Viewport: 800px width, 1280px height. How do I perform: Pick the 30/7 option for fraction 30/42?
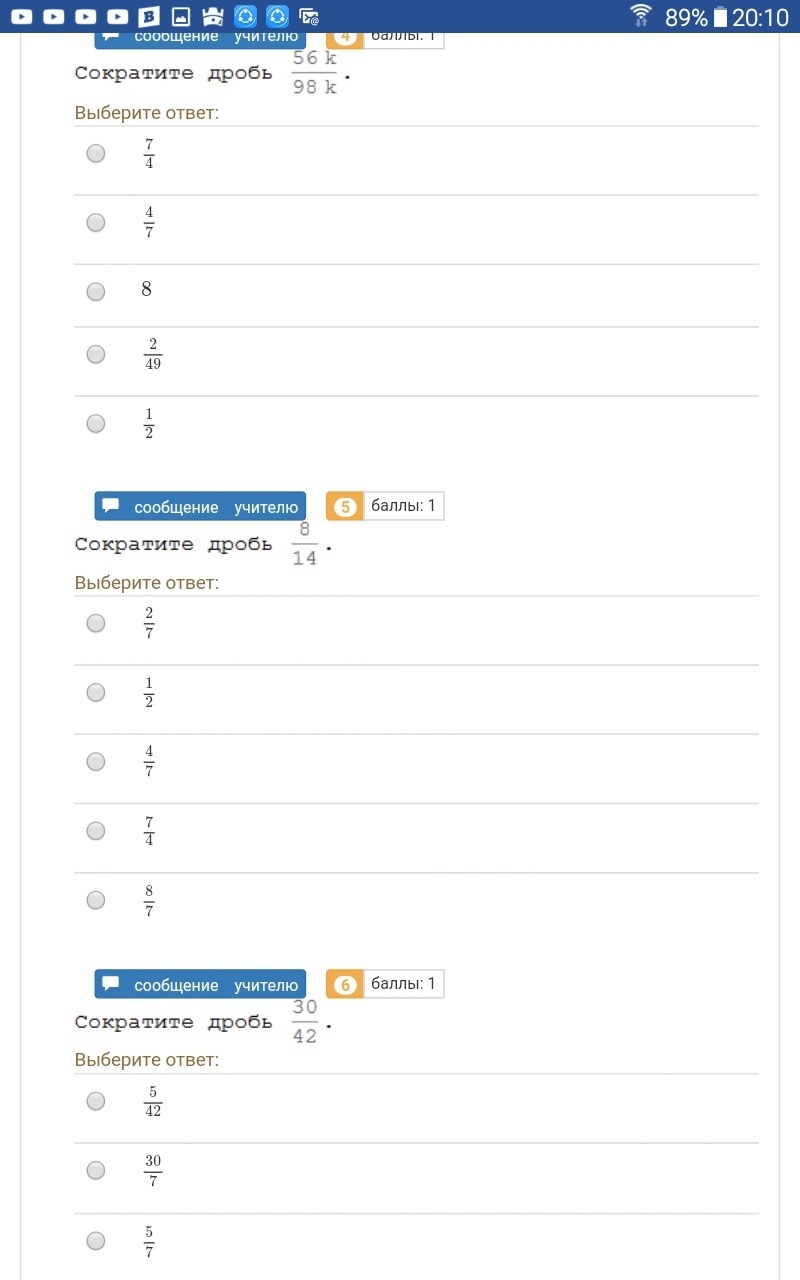click(x=96, y=1170)
